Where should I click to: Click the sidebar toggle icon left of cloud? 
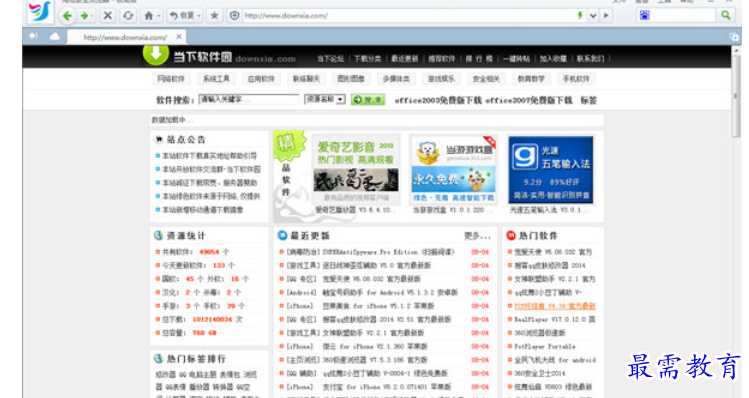tap(33, 36)
